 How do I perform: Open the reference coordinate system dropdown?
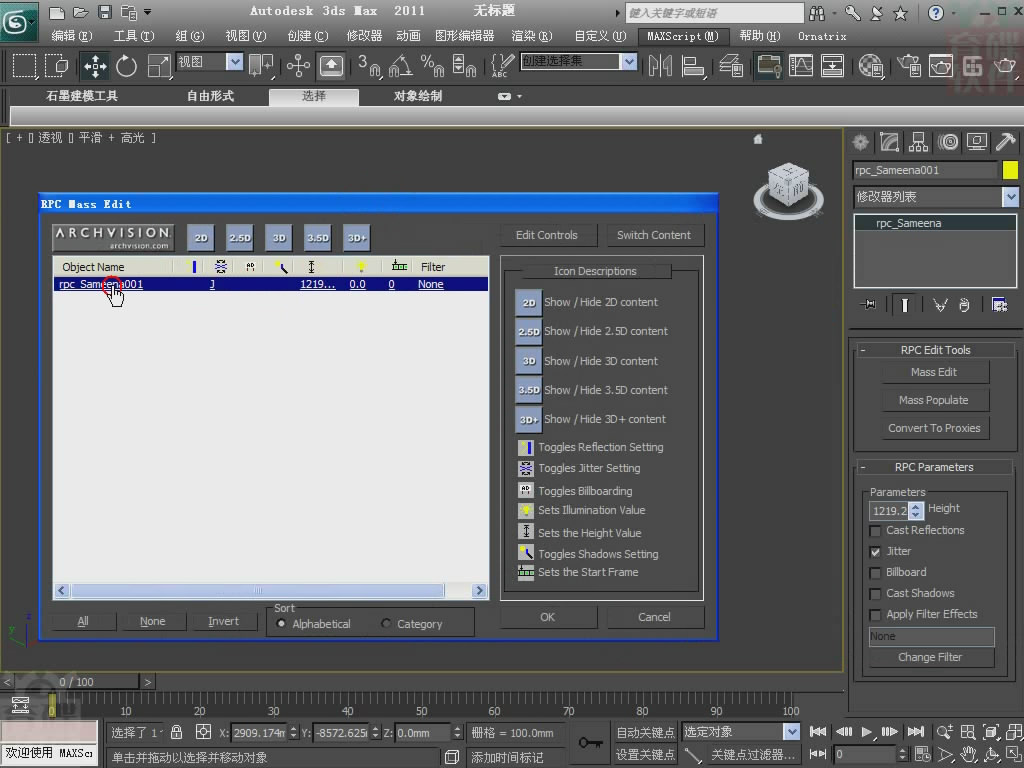coord(234,62)
